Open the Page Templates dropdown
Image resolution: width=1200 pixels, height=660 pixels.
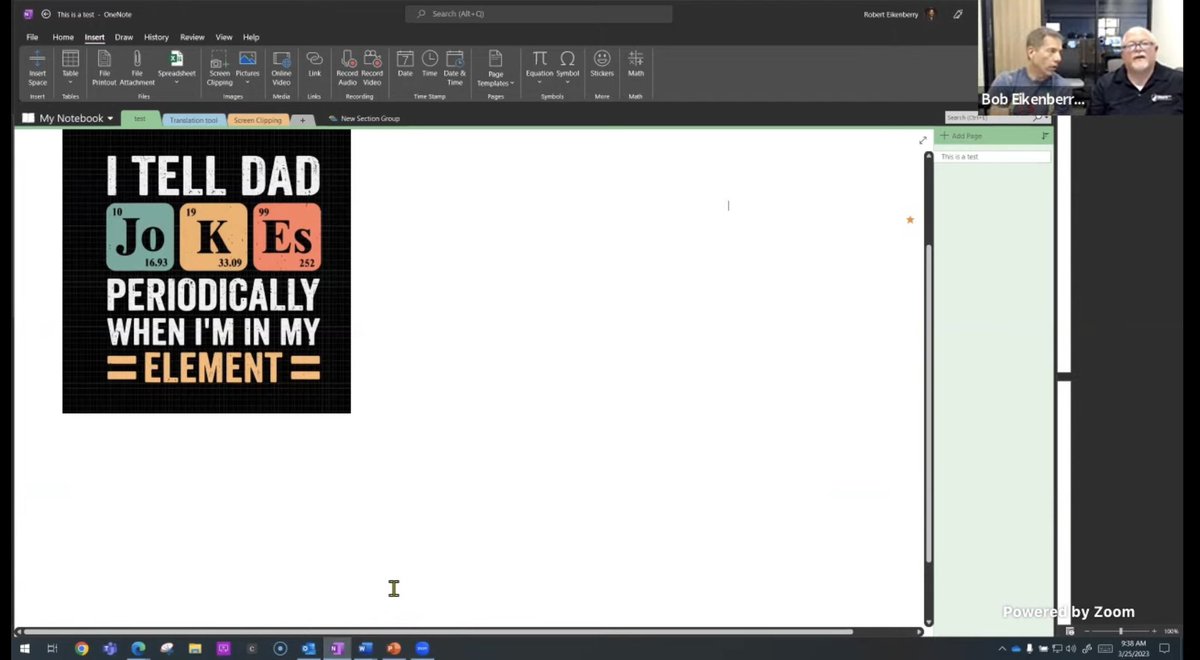pos(495,68)
